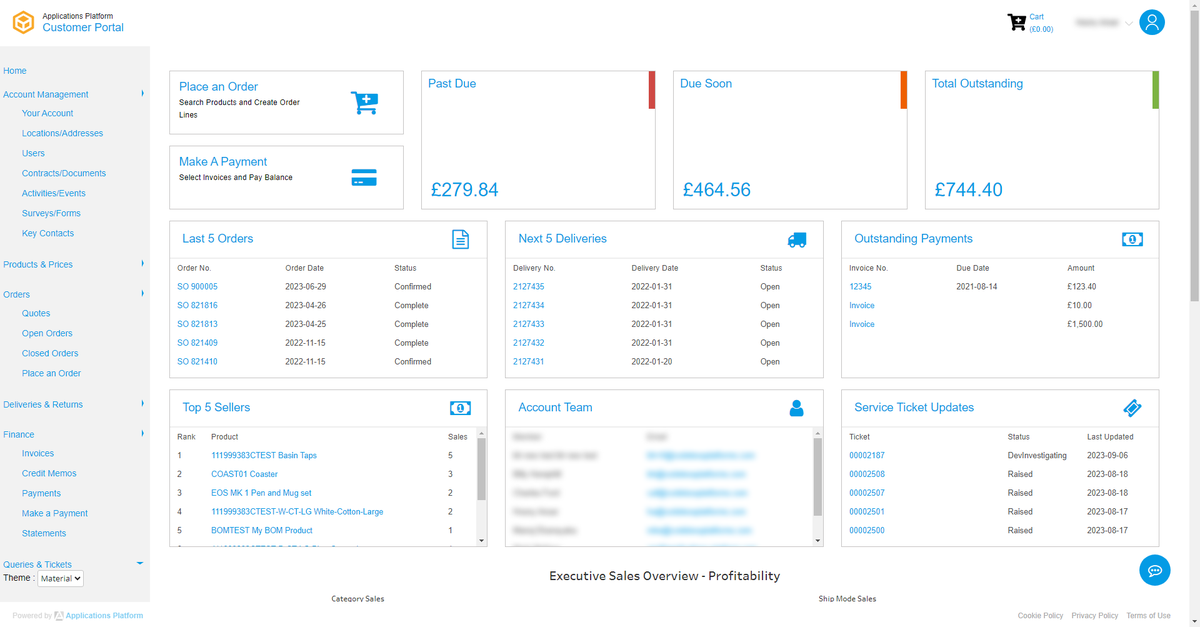The width and height of the screenshot is (1200, 627).
Task: Open Contracts/Documents in sidebar
Action: pyautogui.click(x=64, y=173)
